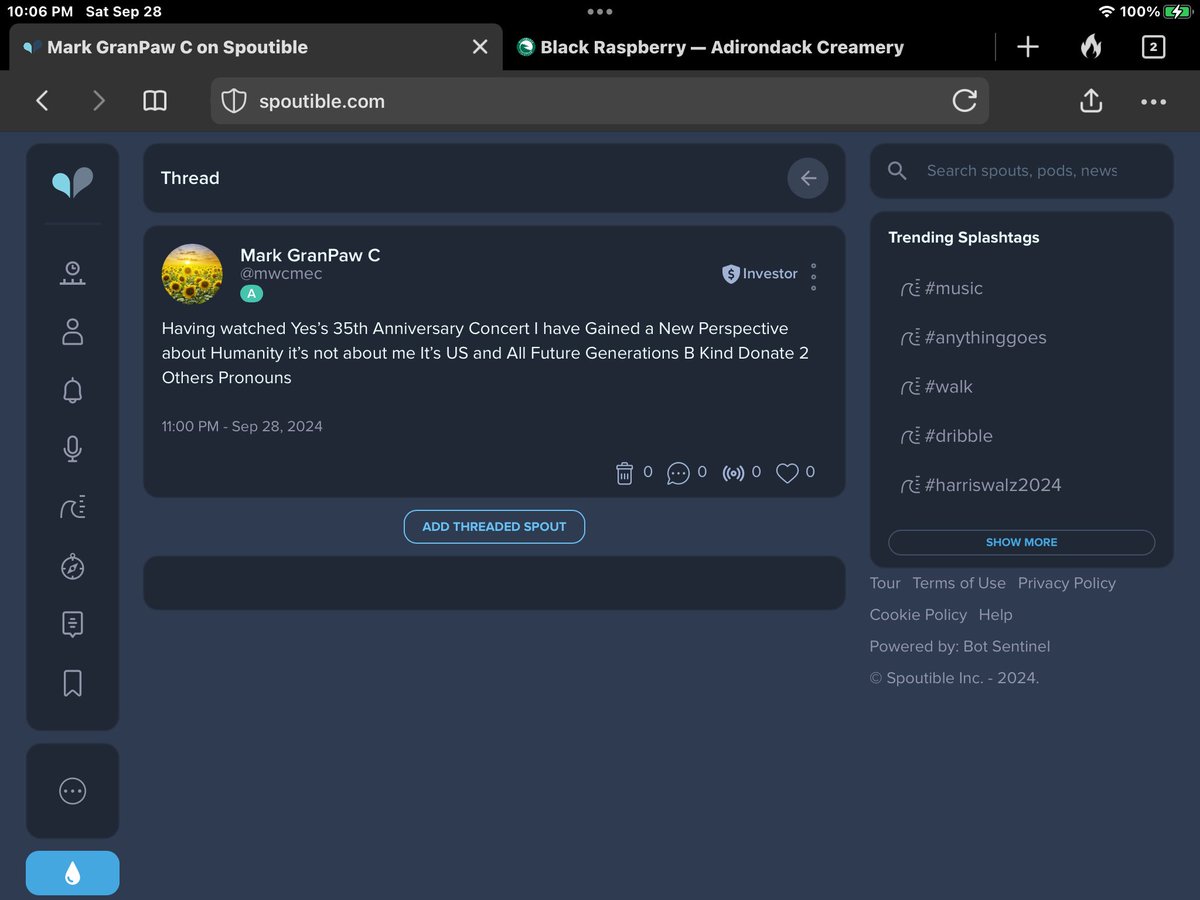Go forward with browser forward arrow
The width and height of the screenshot is (1200, 900).
click(98, 100)
